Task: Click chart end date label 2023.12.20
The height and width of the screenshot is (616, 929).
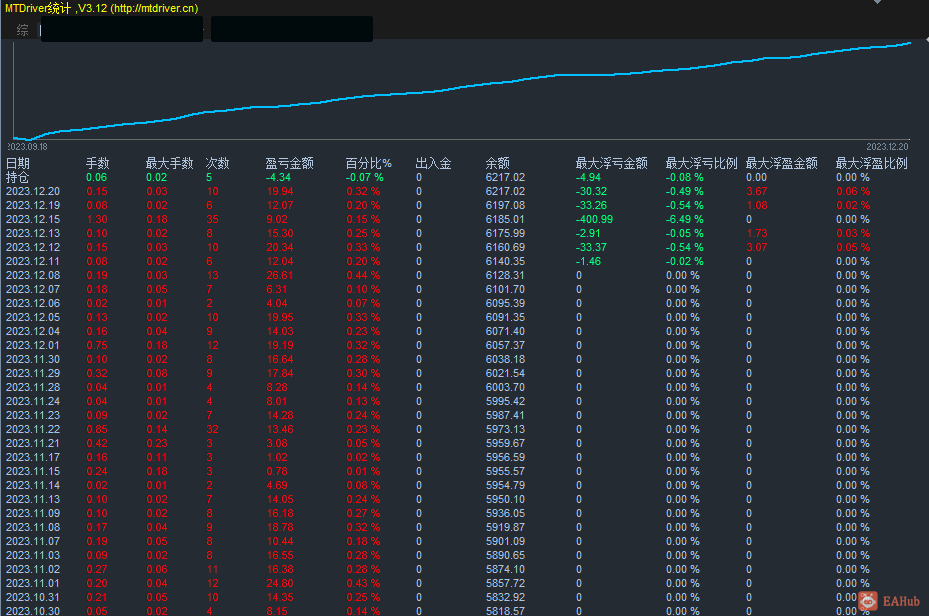Action: [887, 146]
